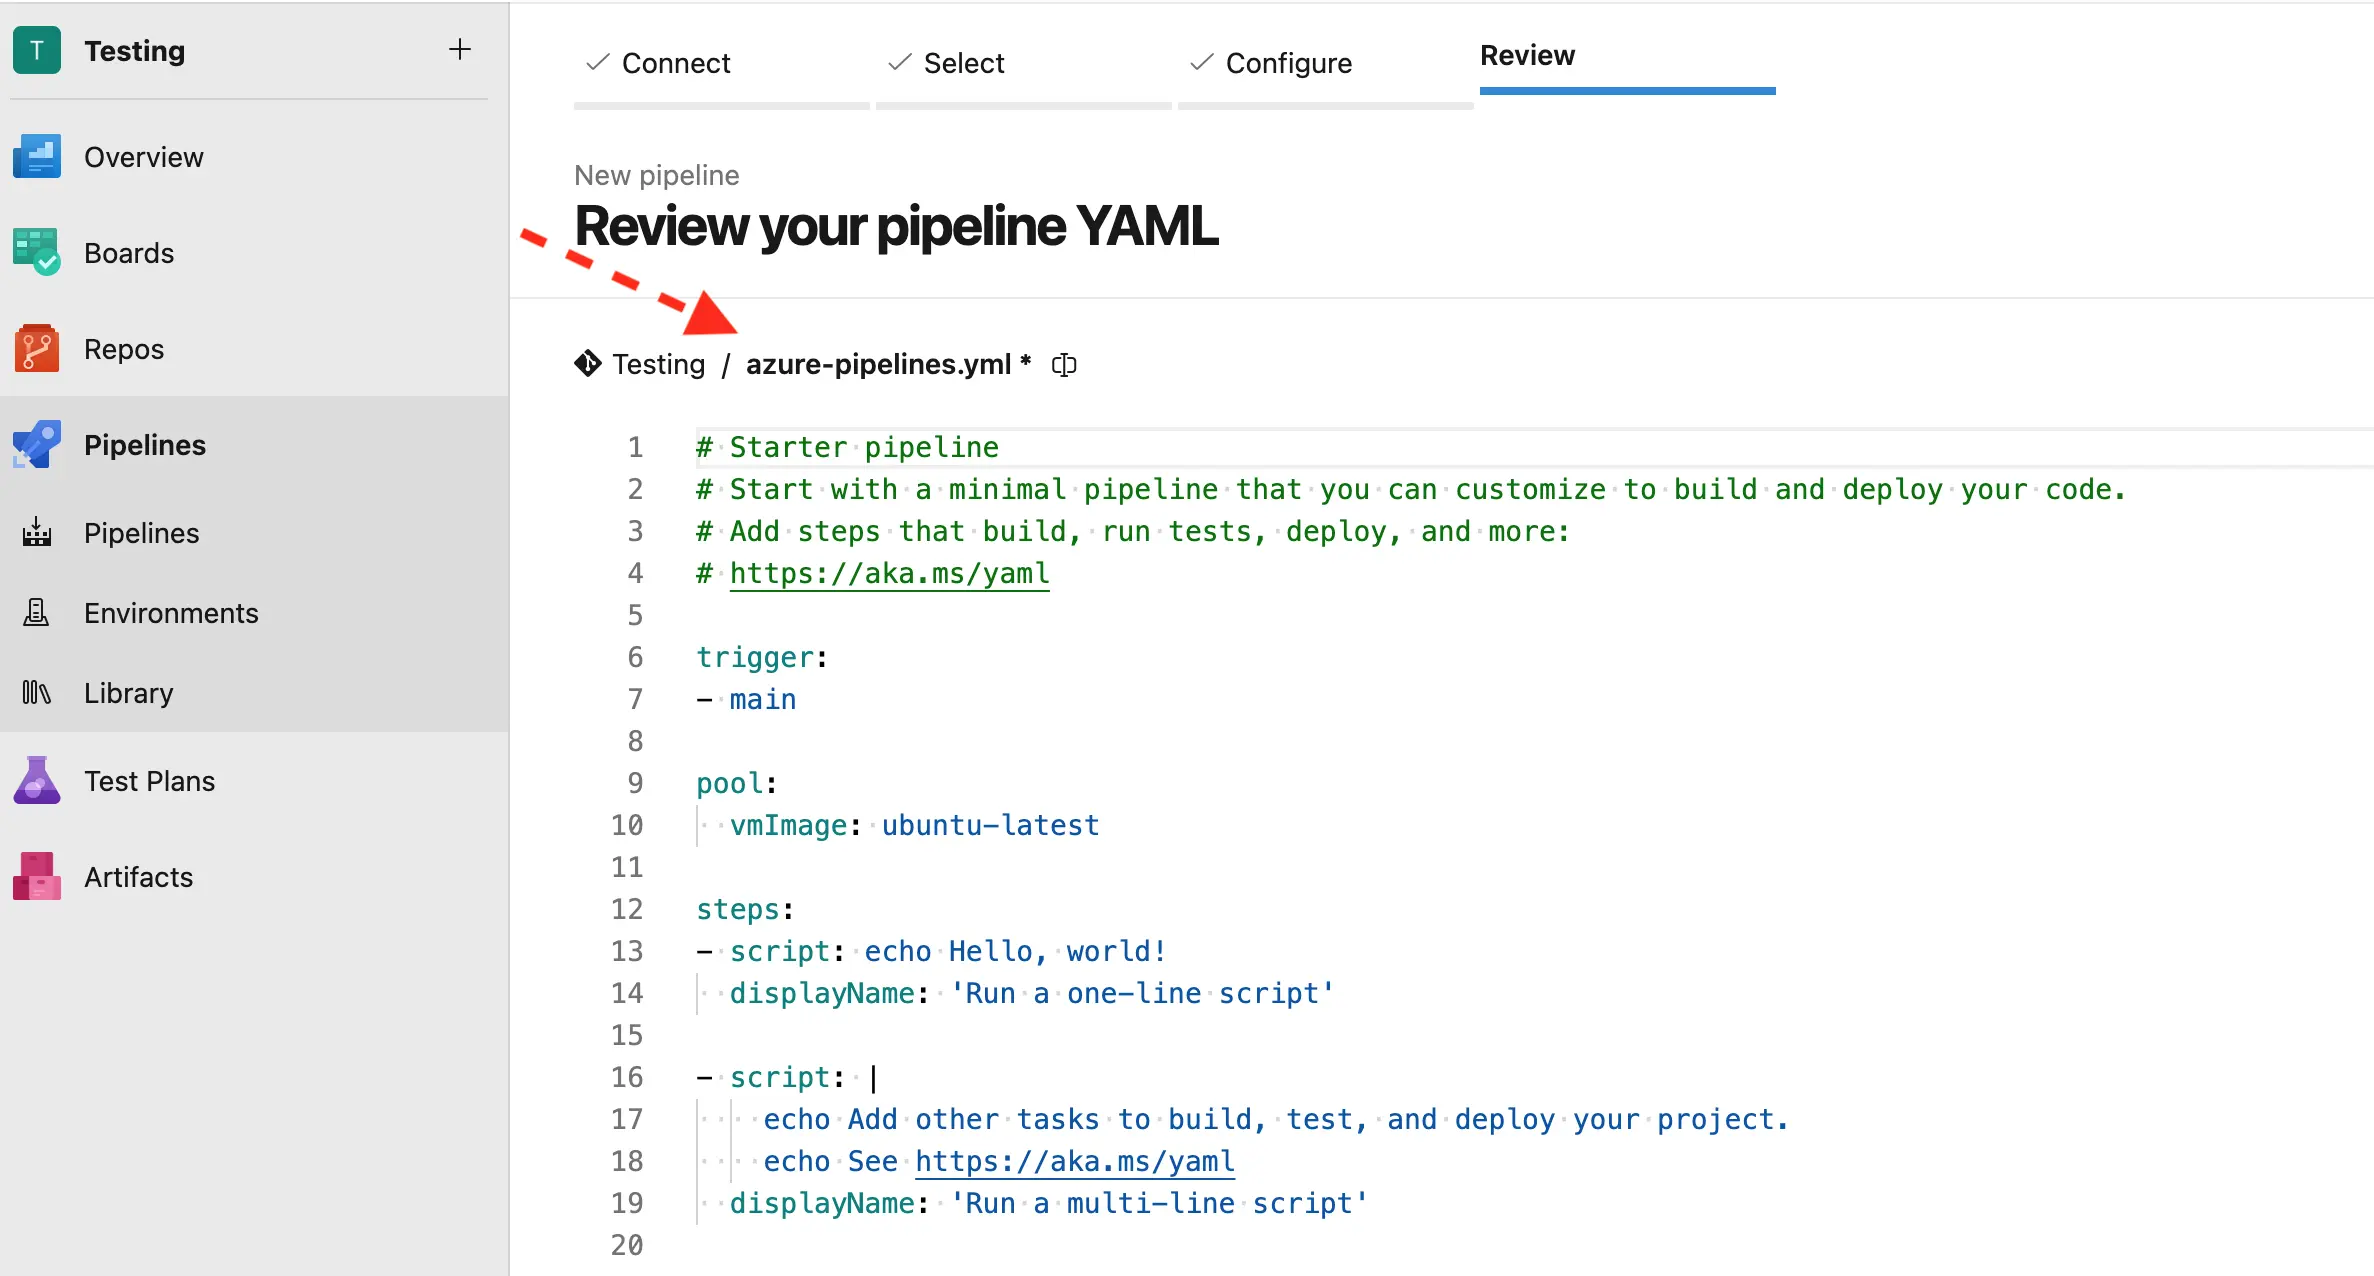2374x1276 pixels.
Task: Open Artifacts in the sidebar
Action: [139, 877]
